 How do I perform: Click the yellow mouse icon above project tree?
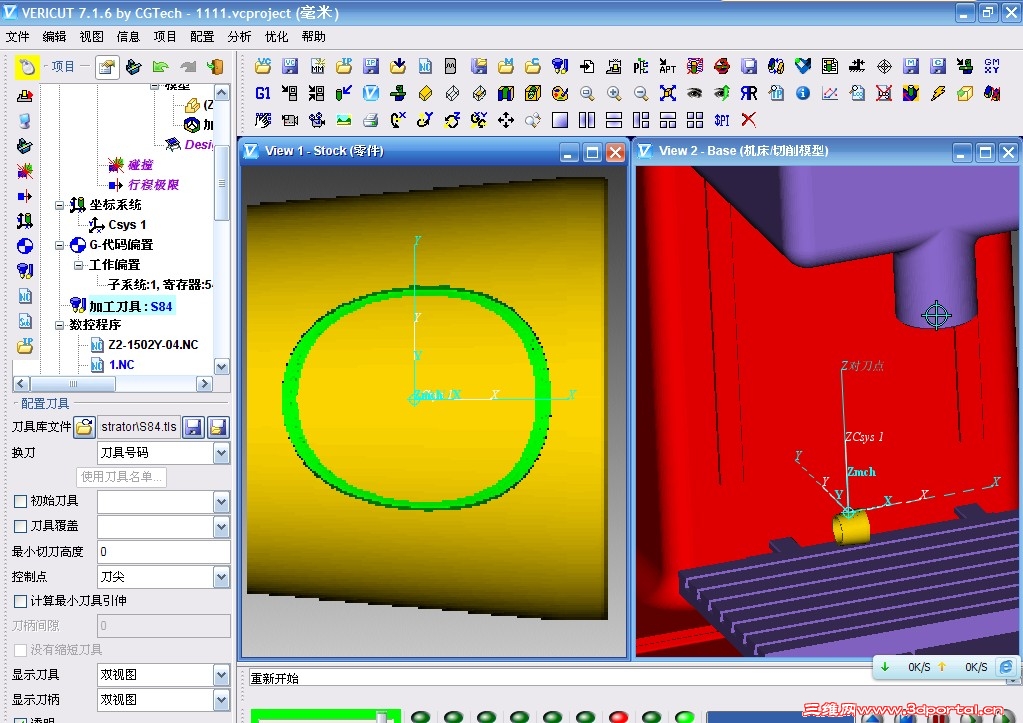27,67
